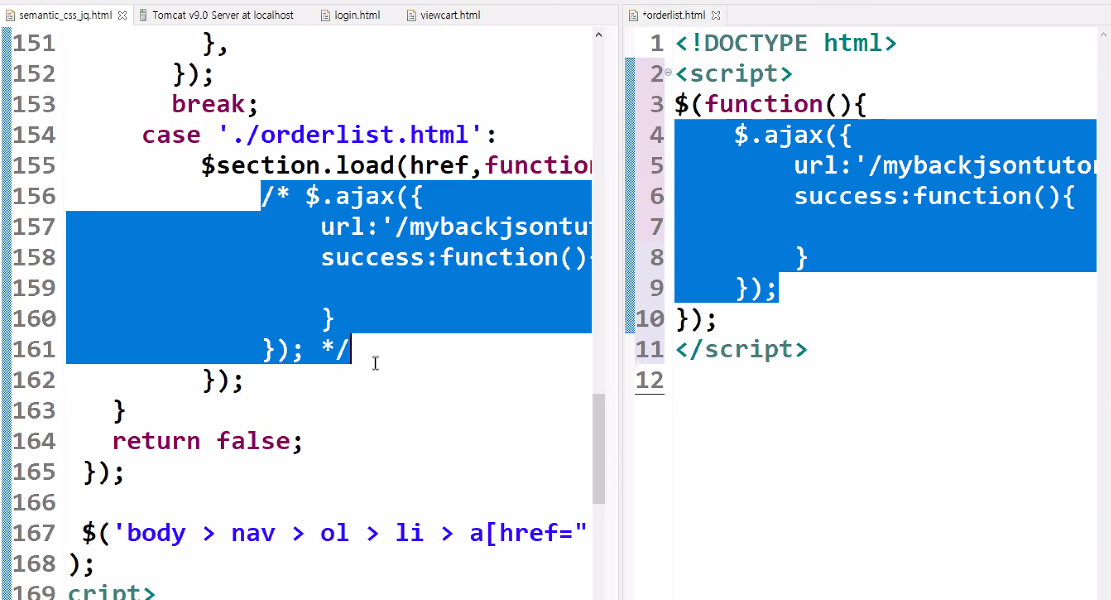Screen dimensions: 1111x600
Task: Click the '<script>' tag on line 2 of orderlist.html
Action: pyautogui.click(x=734, y=74)
